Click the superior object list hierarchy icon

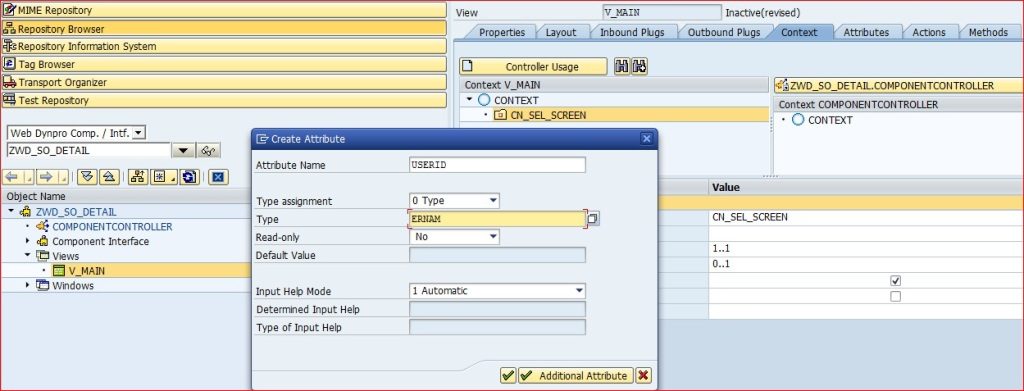(138, 177)
